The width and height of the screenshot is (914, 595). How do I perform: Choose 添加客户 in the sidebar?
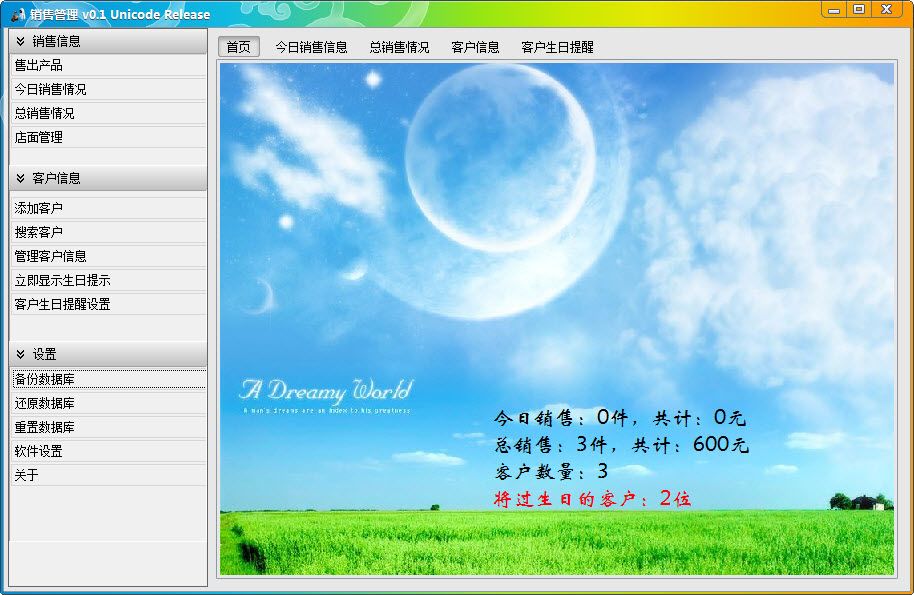click(39, 208)
